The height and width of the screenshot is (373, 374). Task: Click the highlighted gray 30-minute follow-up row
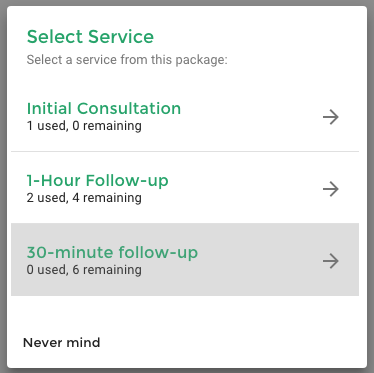click(185, 260)
